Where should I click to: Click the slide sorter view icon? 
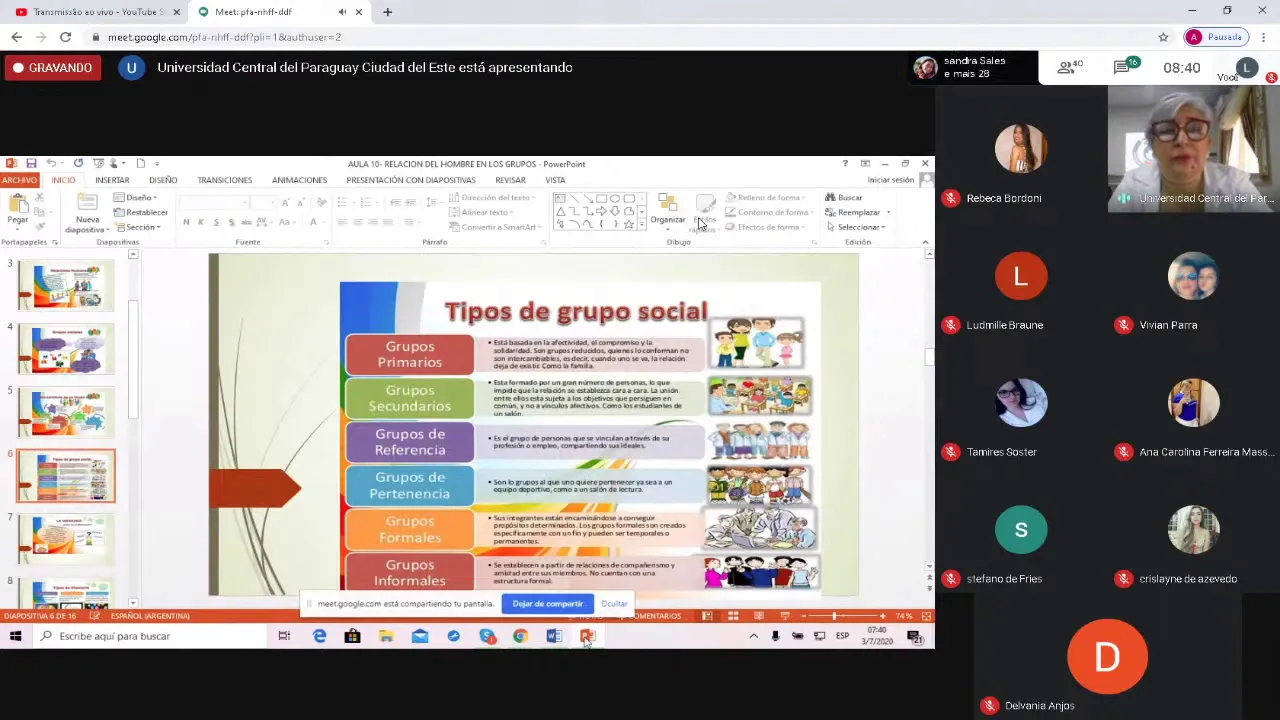click(x=733, y=616)
